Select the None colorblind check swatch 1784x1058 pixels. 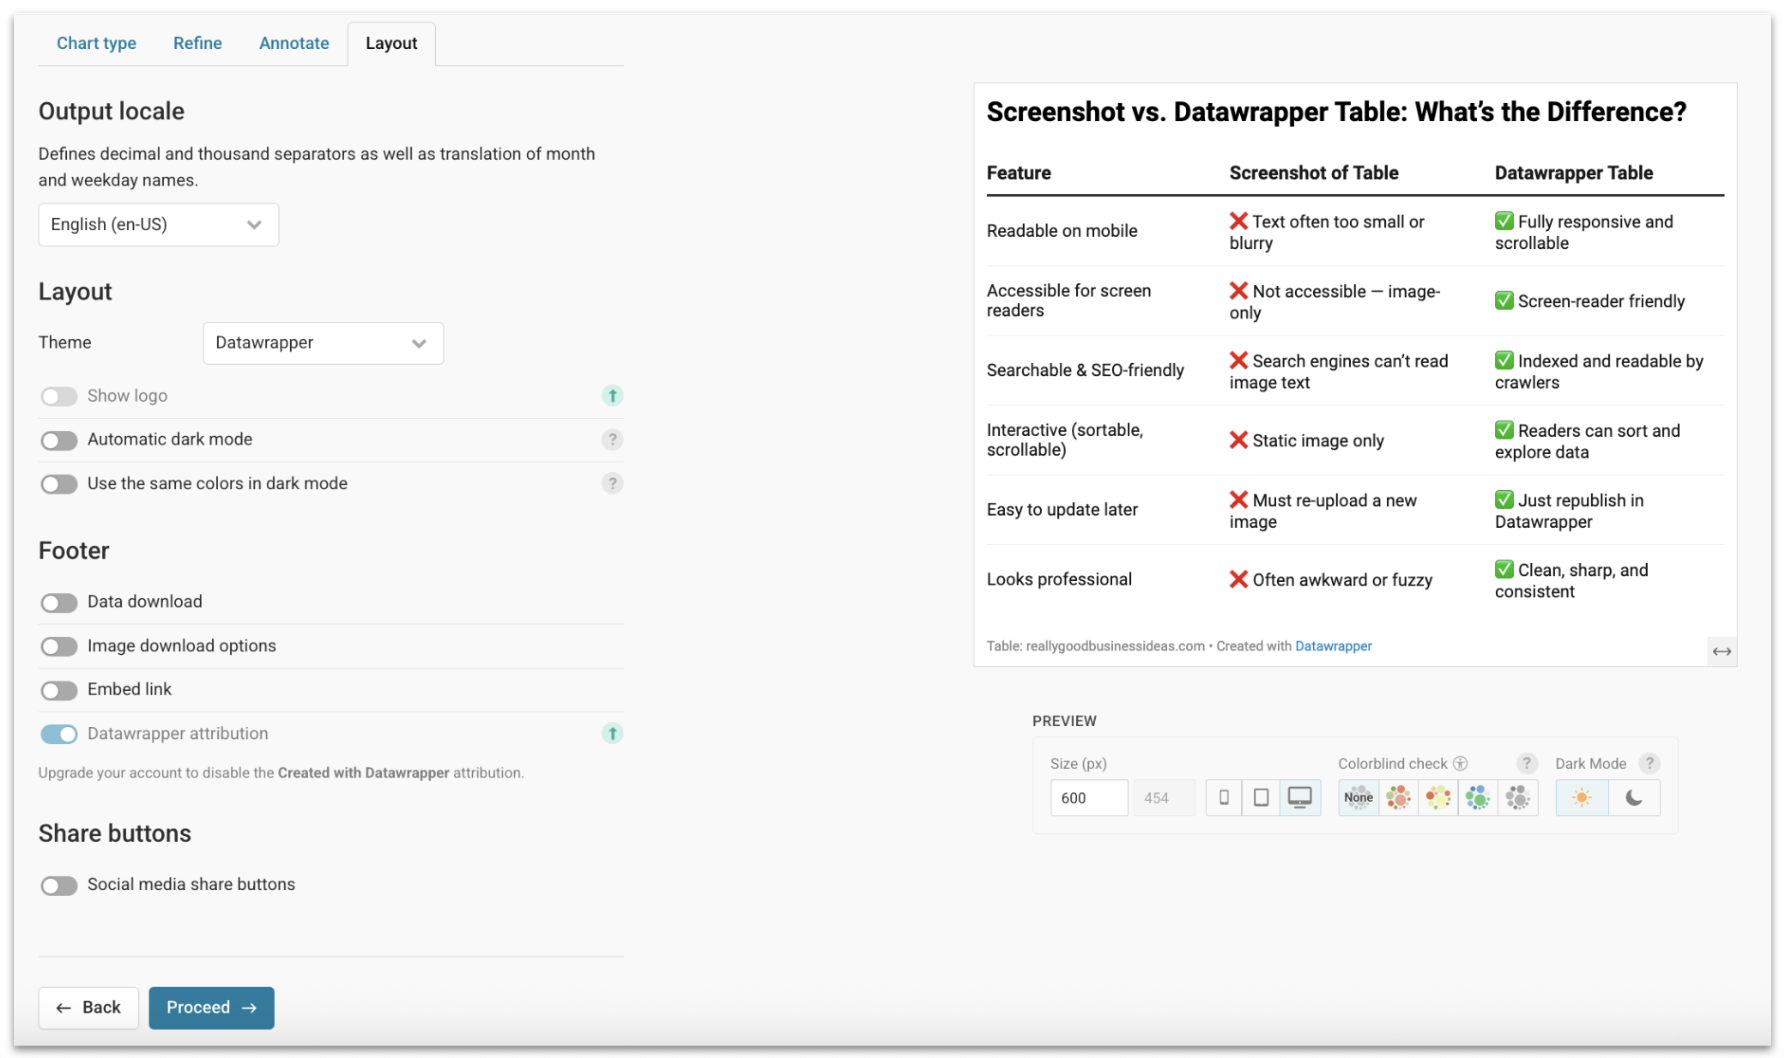pyautogui.click(x=1358, y=797)
